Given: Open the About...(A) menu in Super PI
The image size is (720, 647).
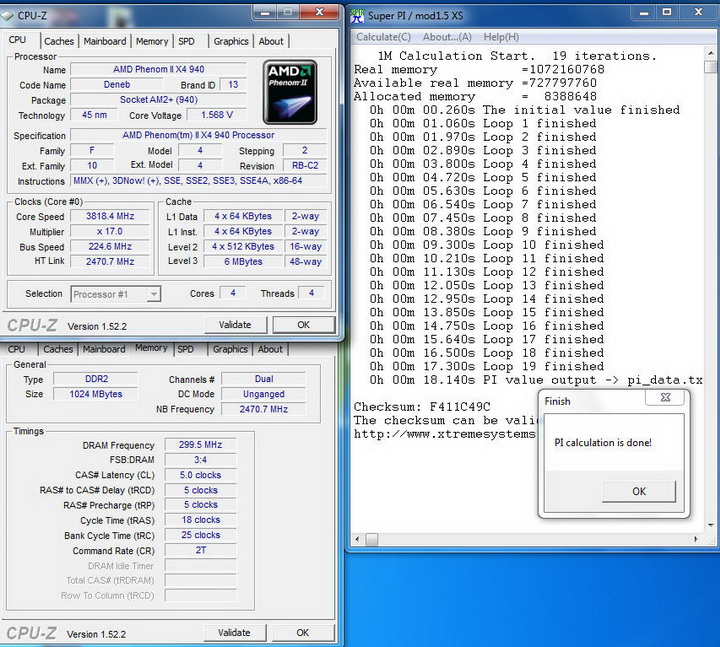Looking at the screenshot, I should coord(447,37).
